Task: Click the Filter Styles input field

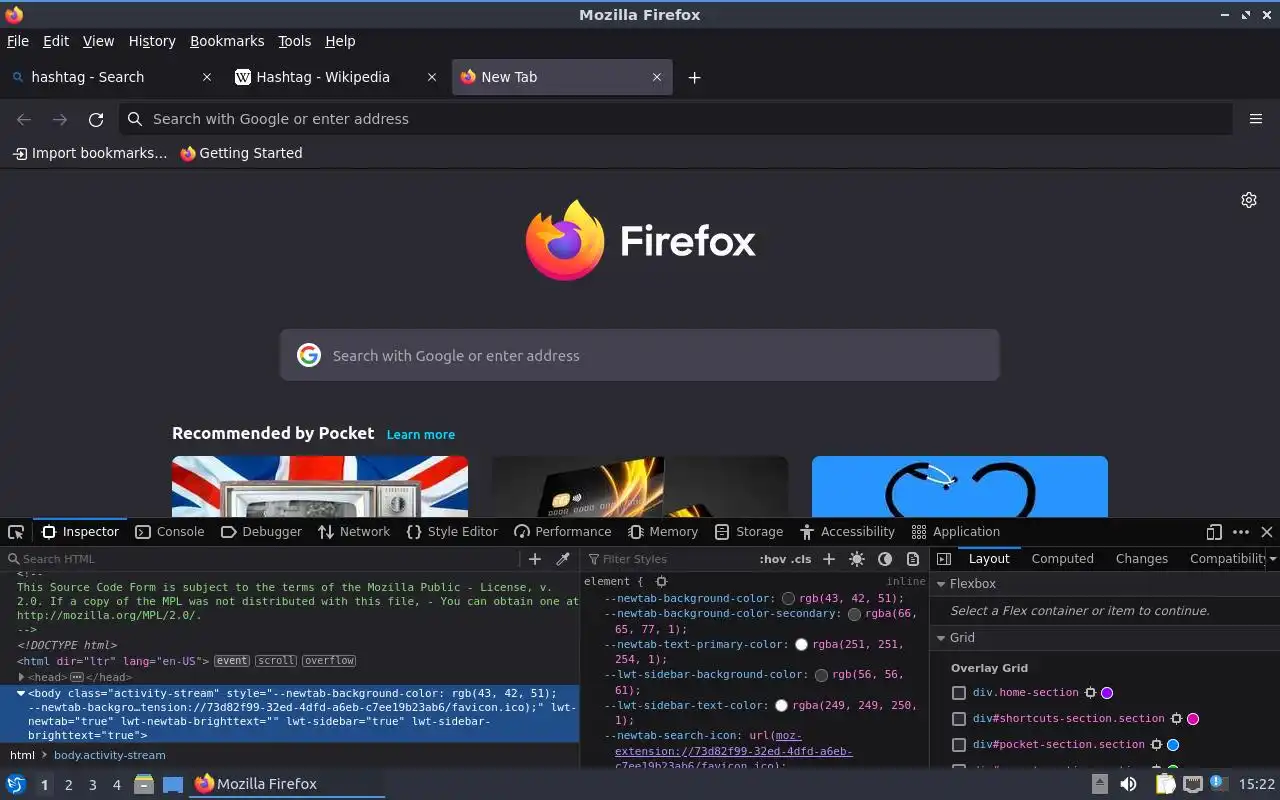Action: [x=670, y=559]
